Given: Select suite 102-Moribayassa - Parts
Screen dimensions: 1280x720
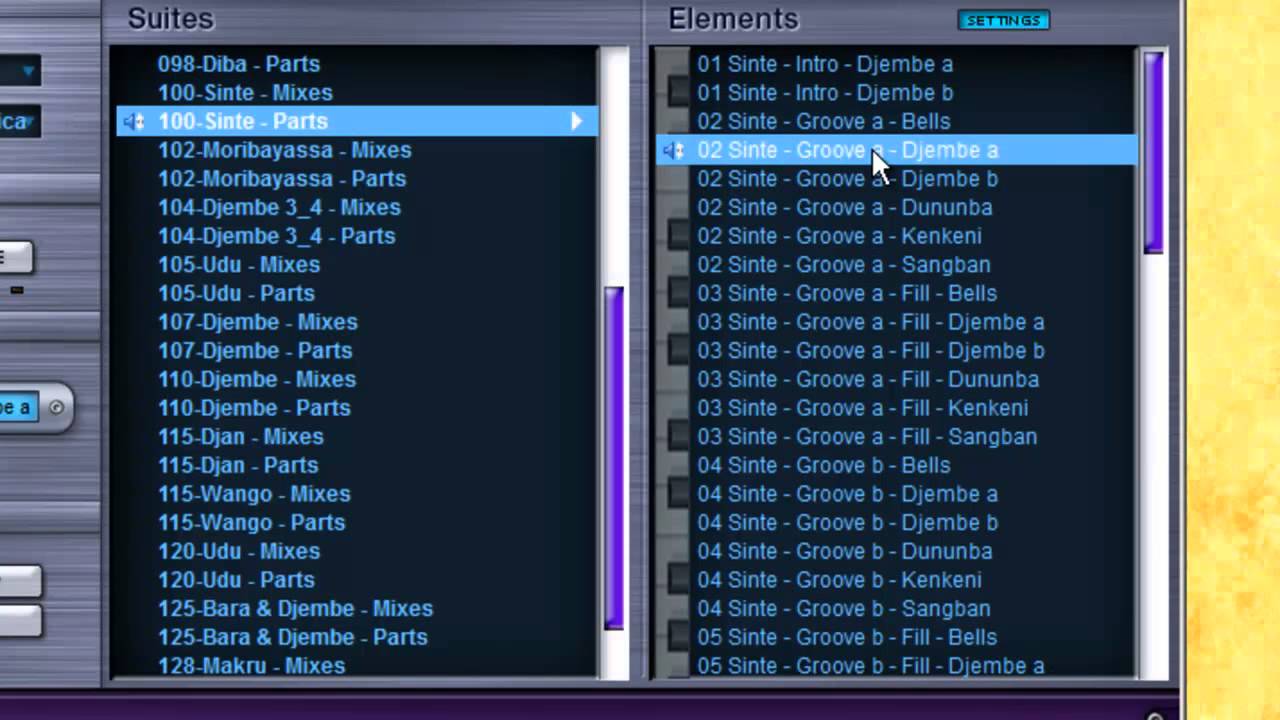Looking at the screenshot, I should [282, 179].
